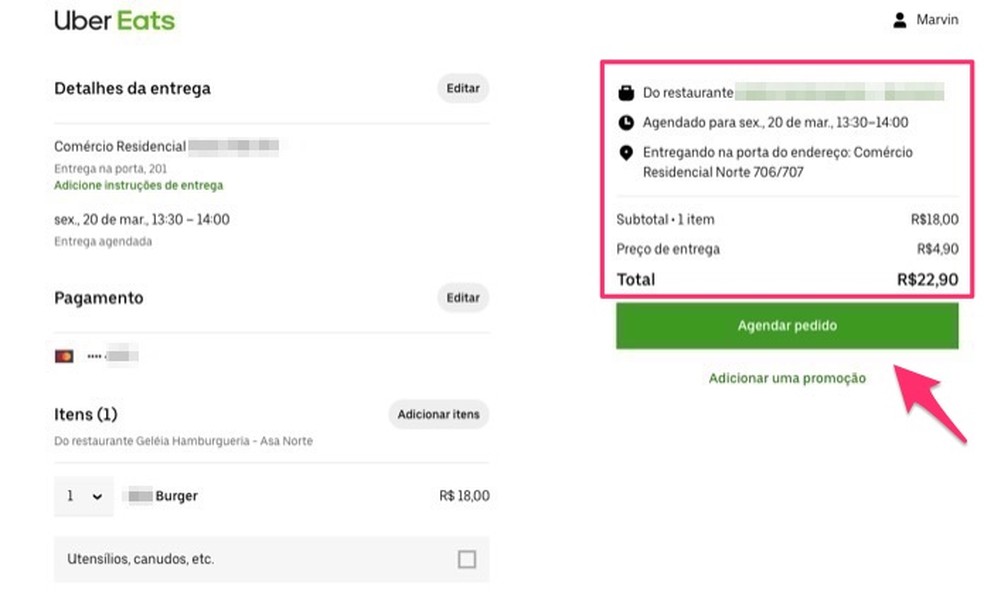Screen dimensions: 984x592
Task: Click the location pin icon for delivery address
Action: 626,152
